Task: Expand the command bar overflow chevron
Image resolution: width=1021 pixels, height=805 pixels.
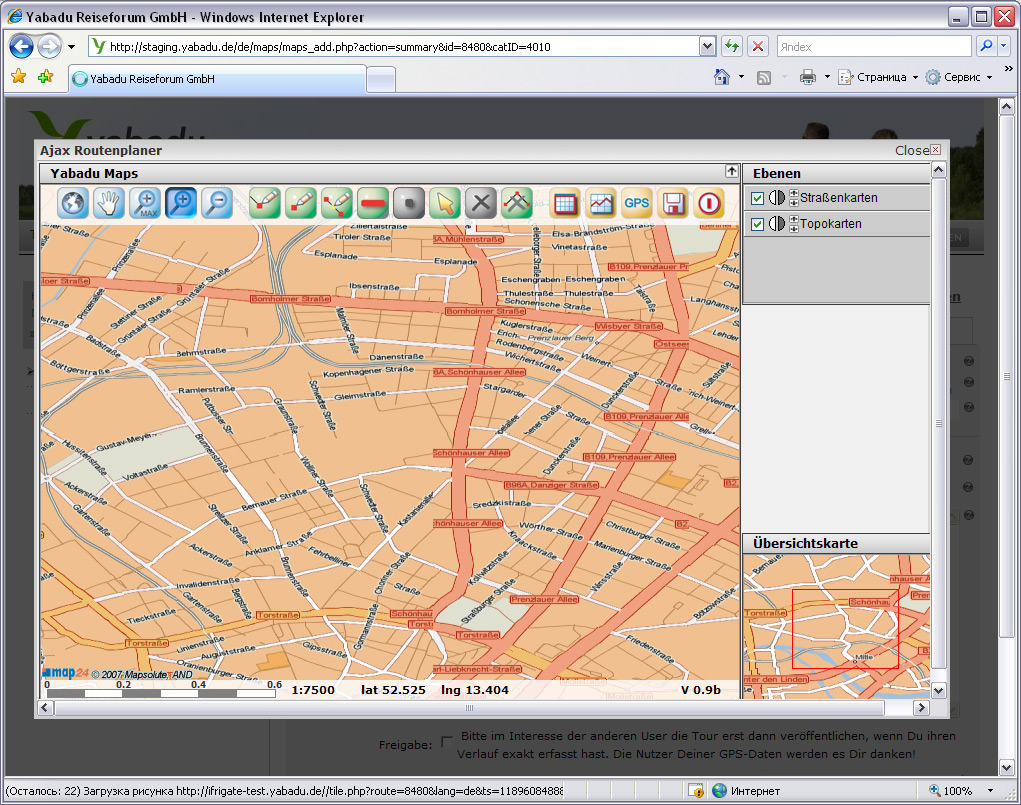Action: pyautogui.click(x=1009, y=68)
